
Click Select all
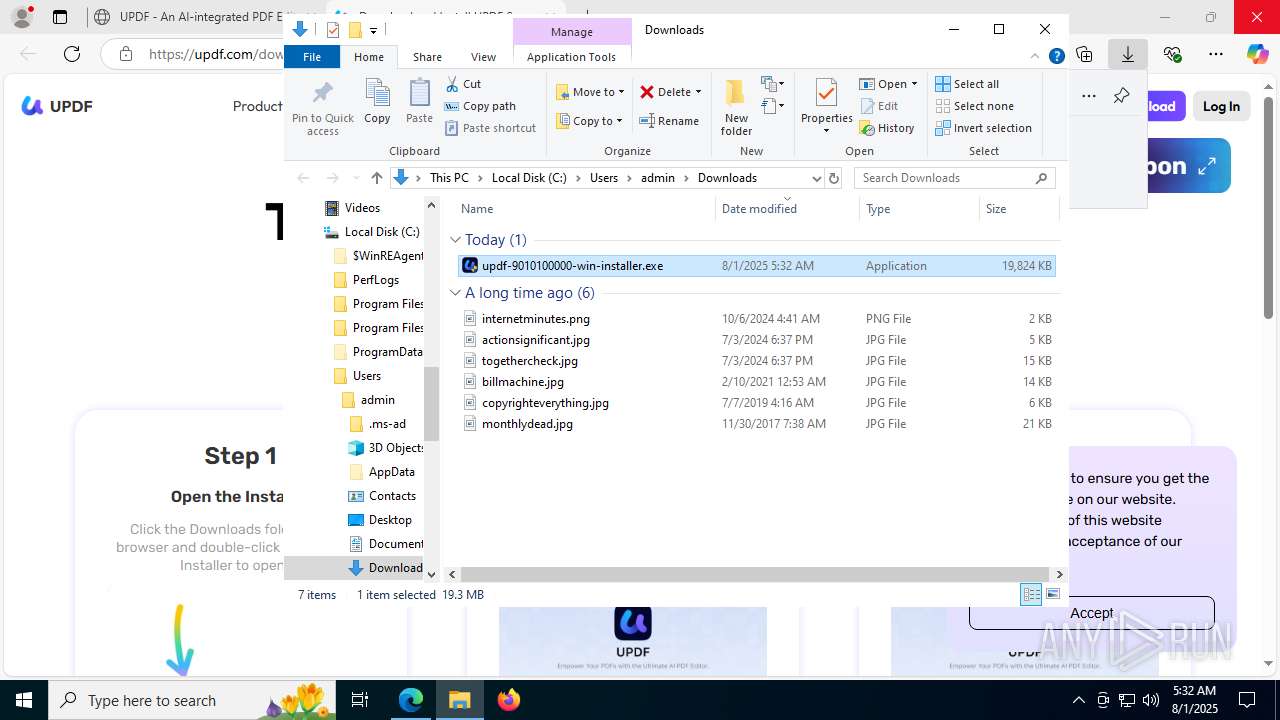click(967, 84)
